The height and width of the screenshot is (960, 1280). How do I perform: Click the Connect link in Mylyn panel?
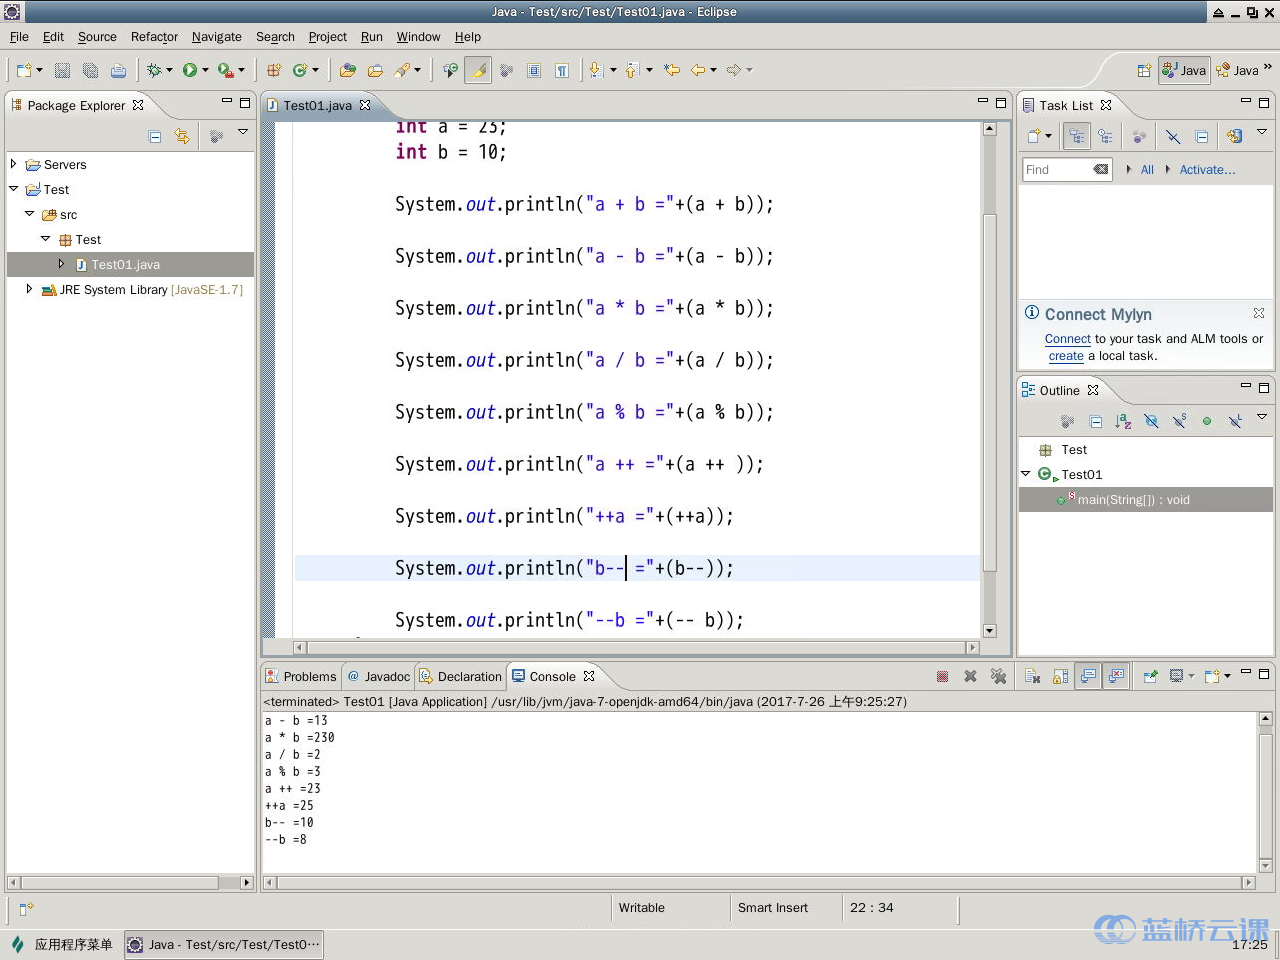pos(1067,339)
